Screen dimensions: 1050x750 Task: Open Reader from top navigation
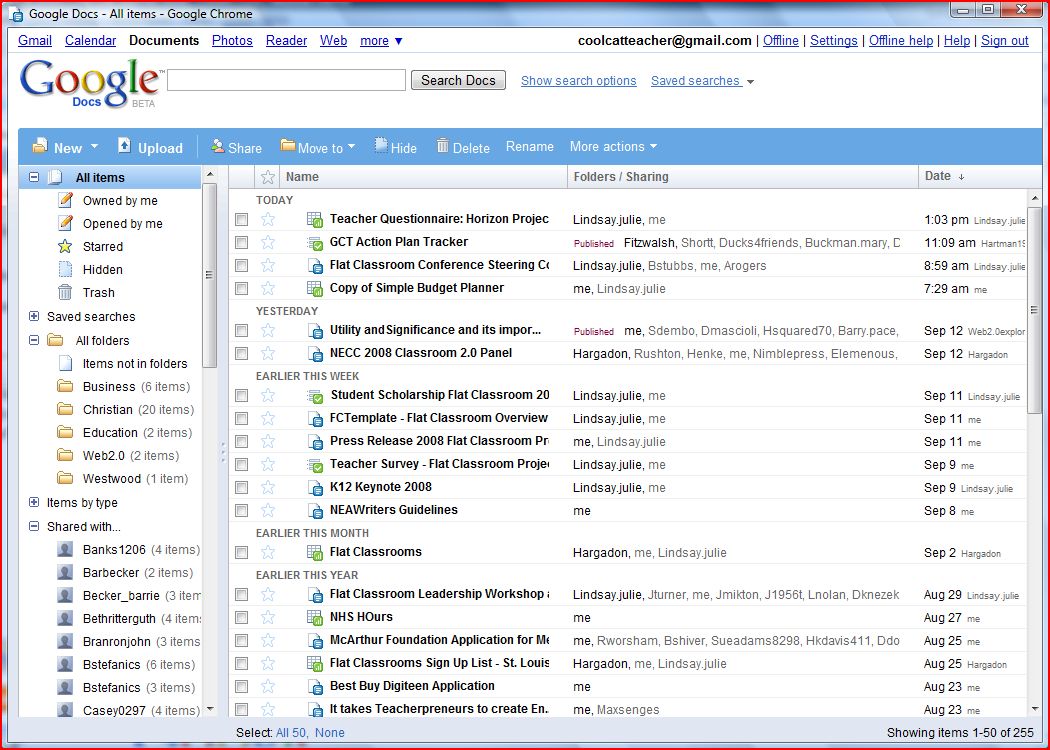(x=287, y=41)
